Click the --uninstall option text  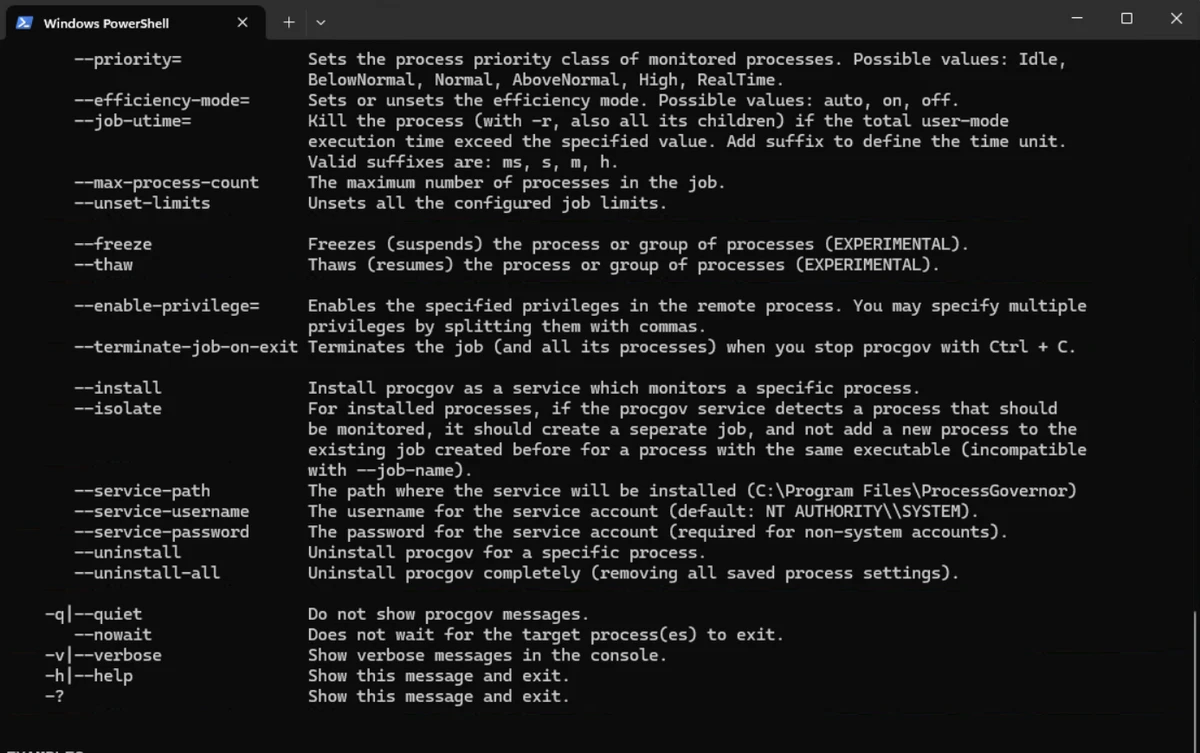tap(128, 552)
